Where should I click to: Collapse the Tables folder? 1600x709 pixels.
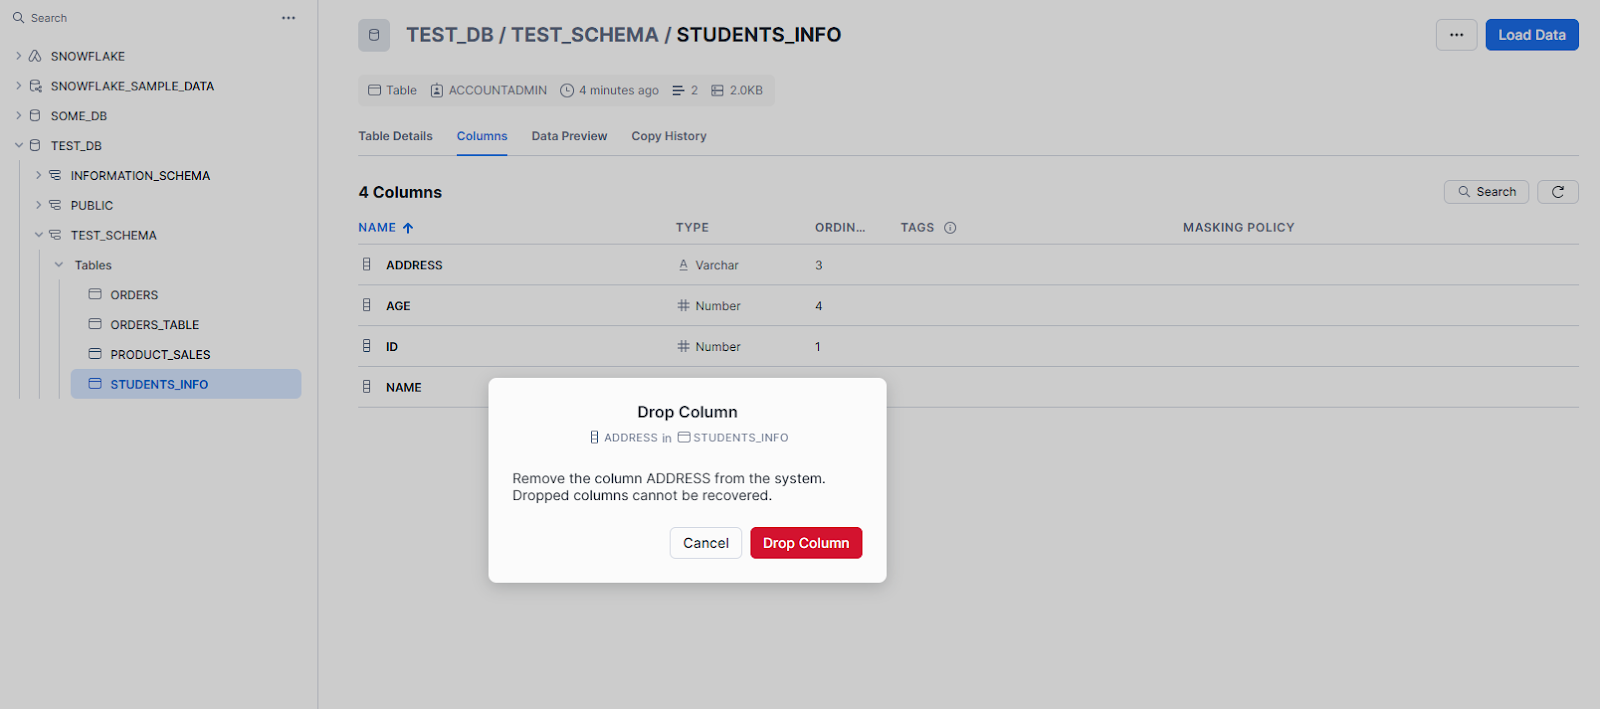coord(59,265)
